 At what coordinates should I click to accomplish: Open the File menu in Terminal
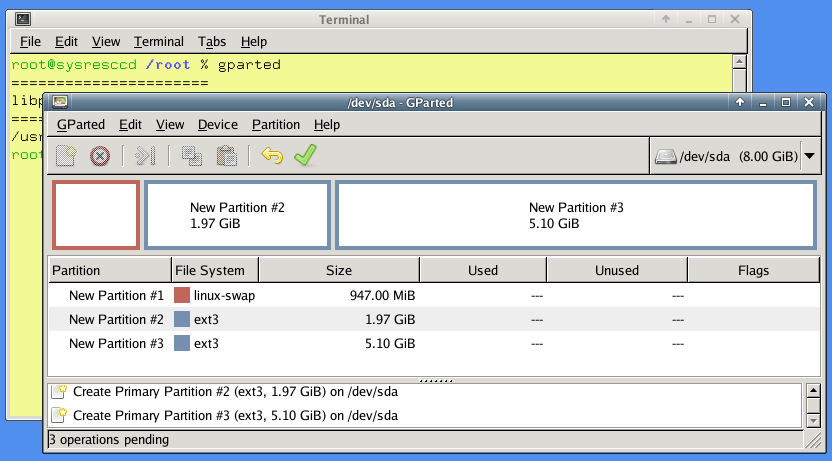point(30,41)
